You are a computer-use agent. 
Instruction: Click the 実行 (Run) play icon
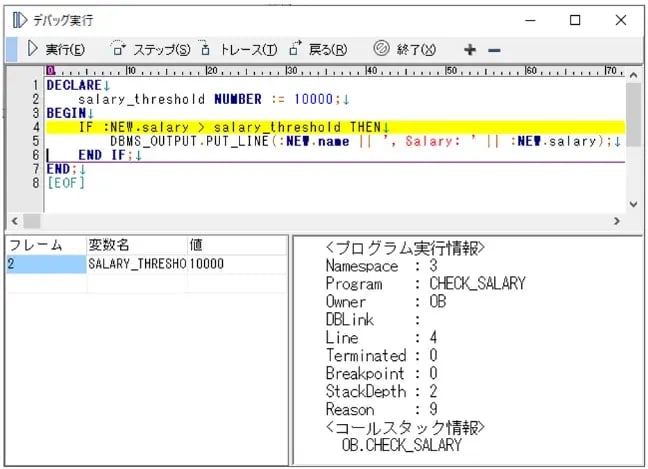click(32, 49)
